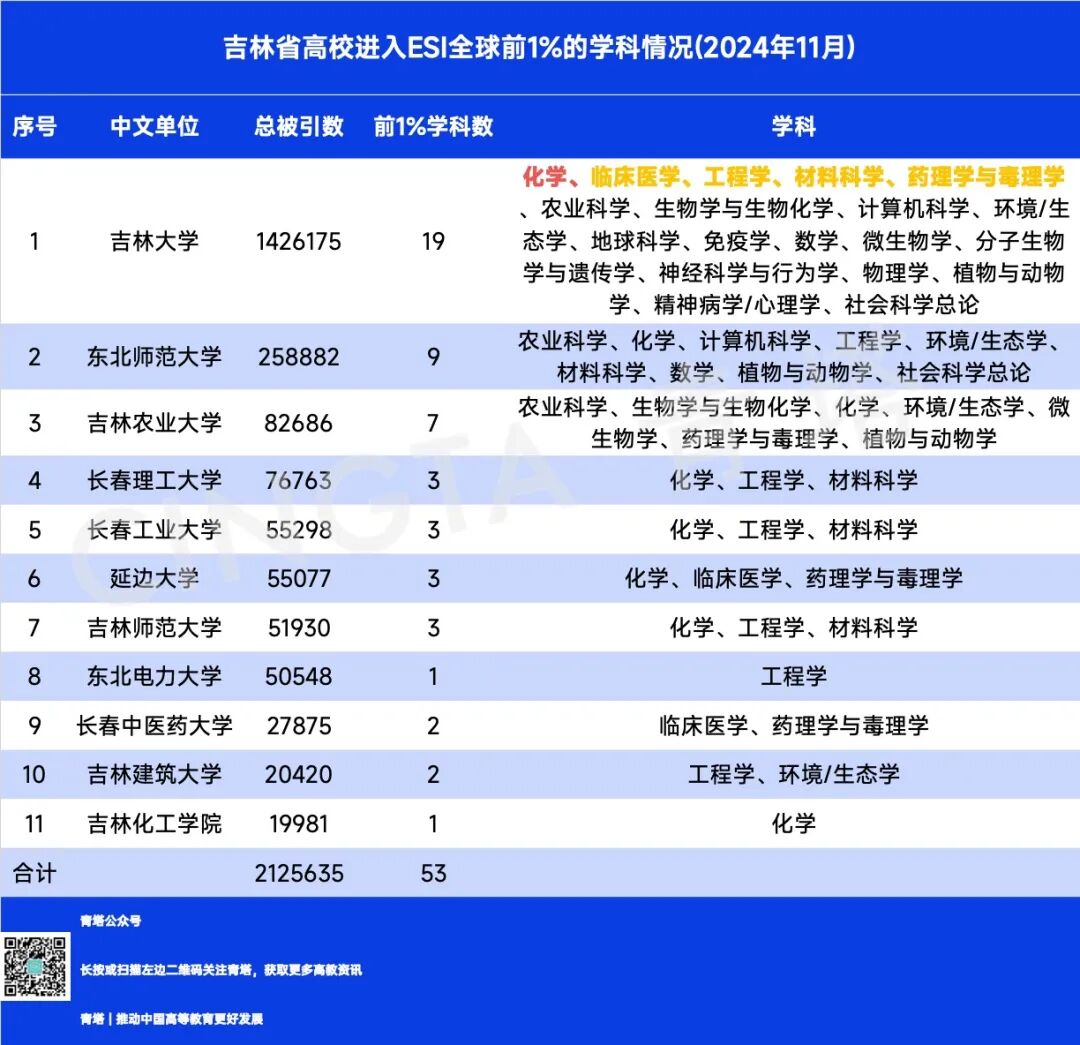1080x1045 pixels.
Task: Click subject '工程学' in 东北电力大学 row
Action: pyautogui.click(x=793, y=676)
